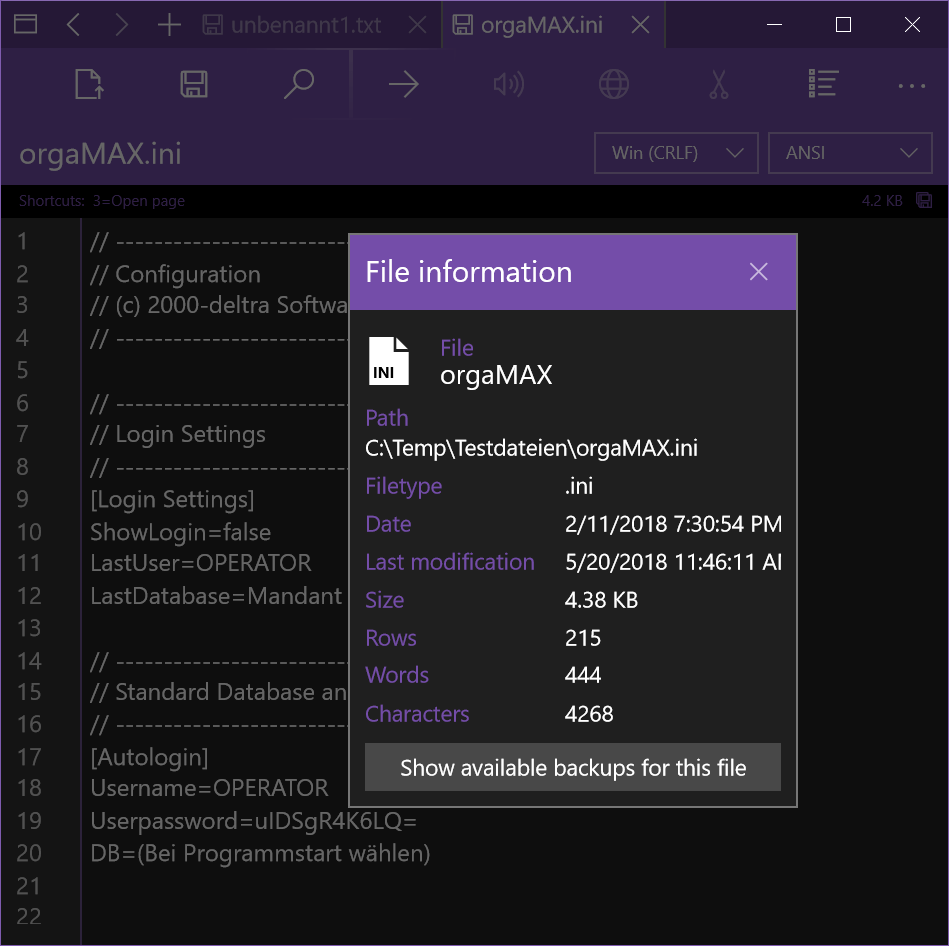Open the more options ellipsis menu
The image size is (949, 946).
(911, 86)
